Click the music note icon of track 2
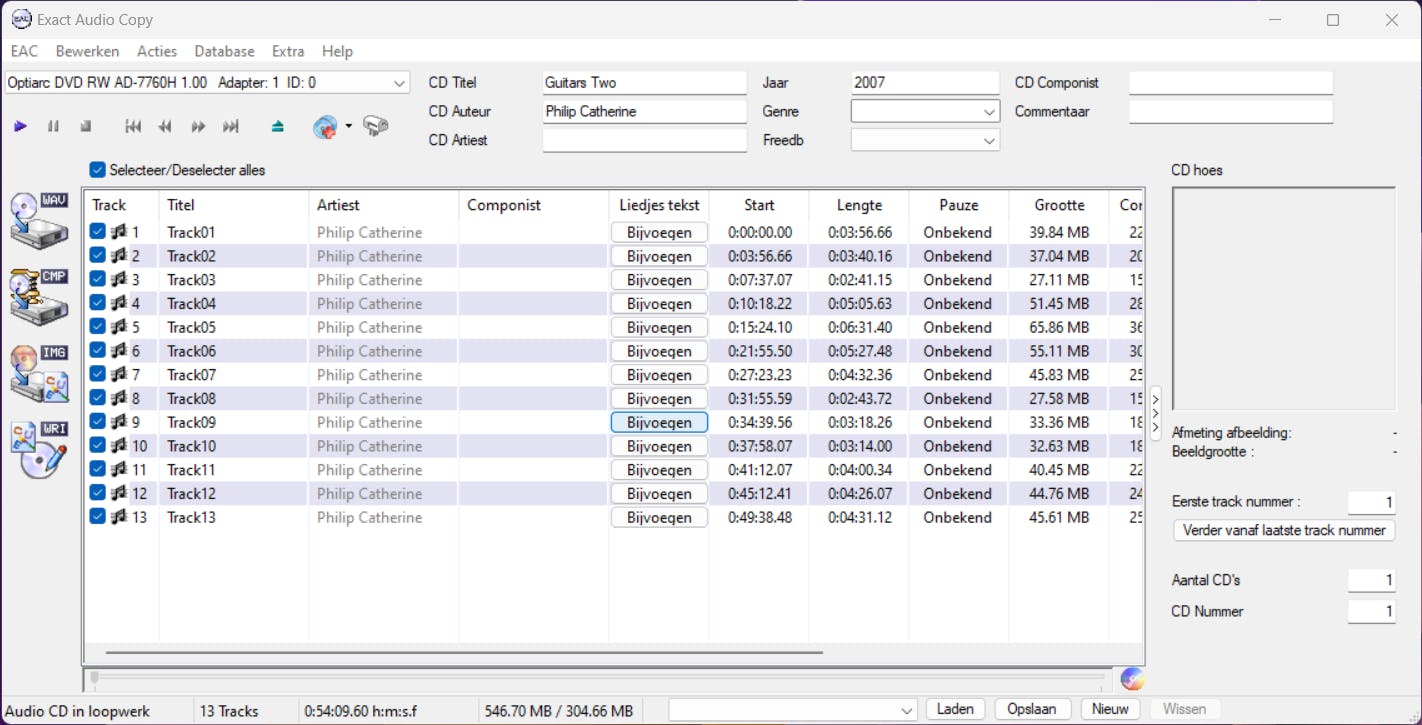Viewport: 1422px width, 725px height. [119, 256]
